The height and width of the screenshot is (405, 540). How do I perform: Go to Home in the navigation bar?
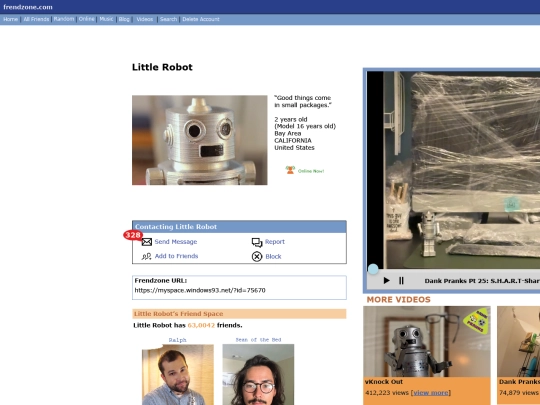point(10,19)
